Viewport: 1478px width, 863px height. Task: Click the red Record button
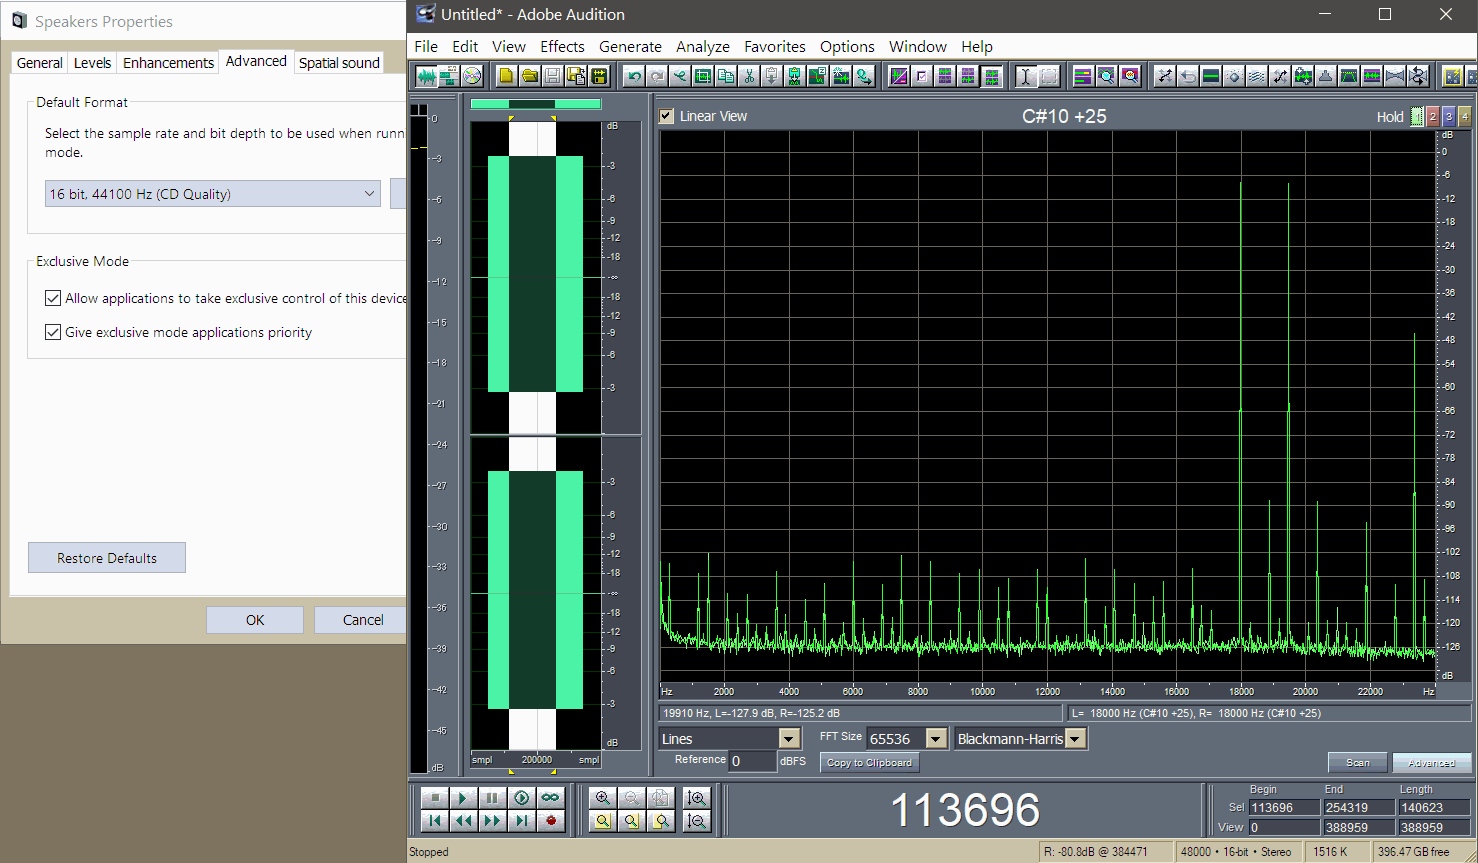coord(551,821)
